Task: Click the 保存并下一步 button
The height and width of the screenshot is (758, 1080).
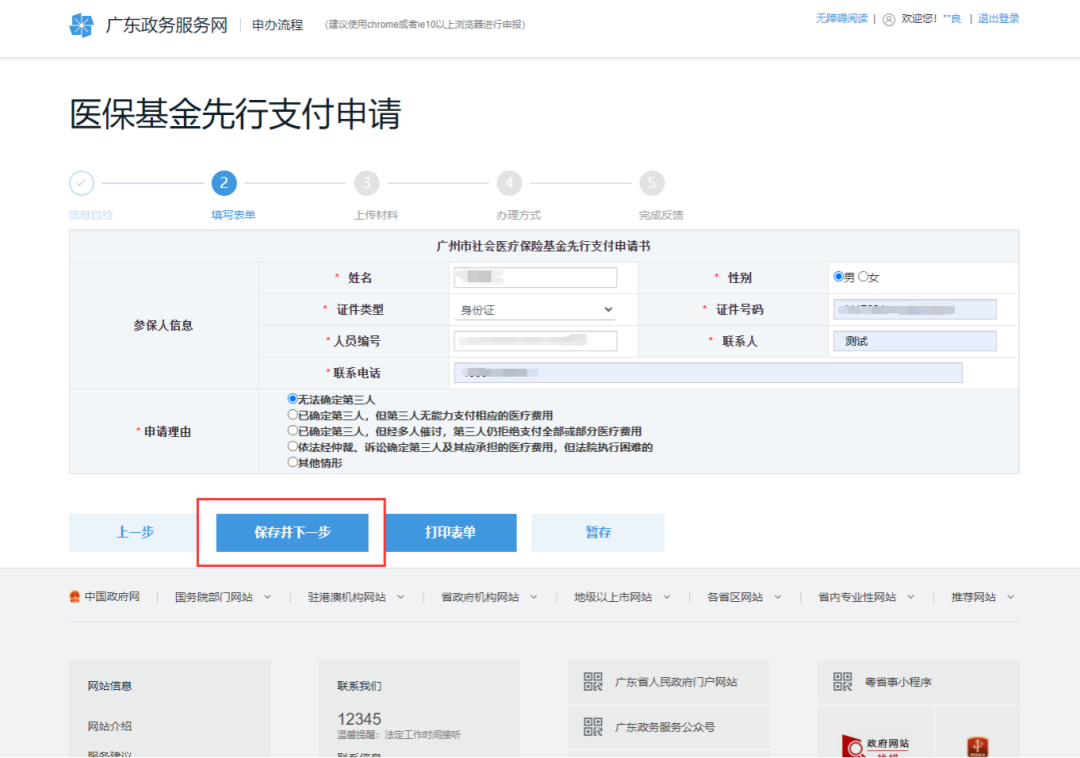Action: [292, 533]
